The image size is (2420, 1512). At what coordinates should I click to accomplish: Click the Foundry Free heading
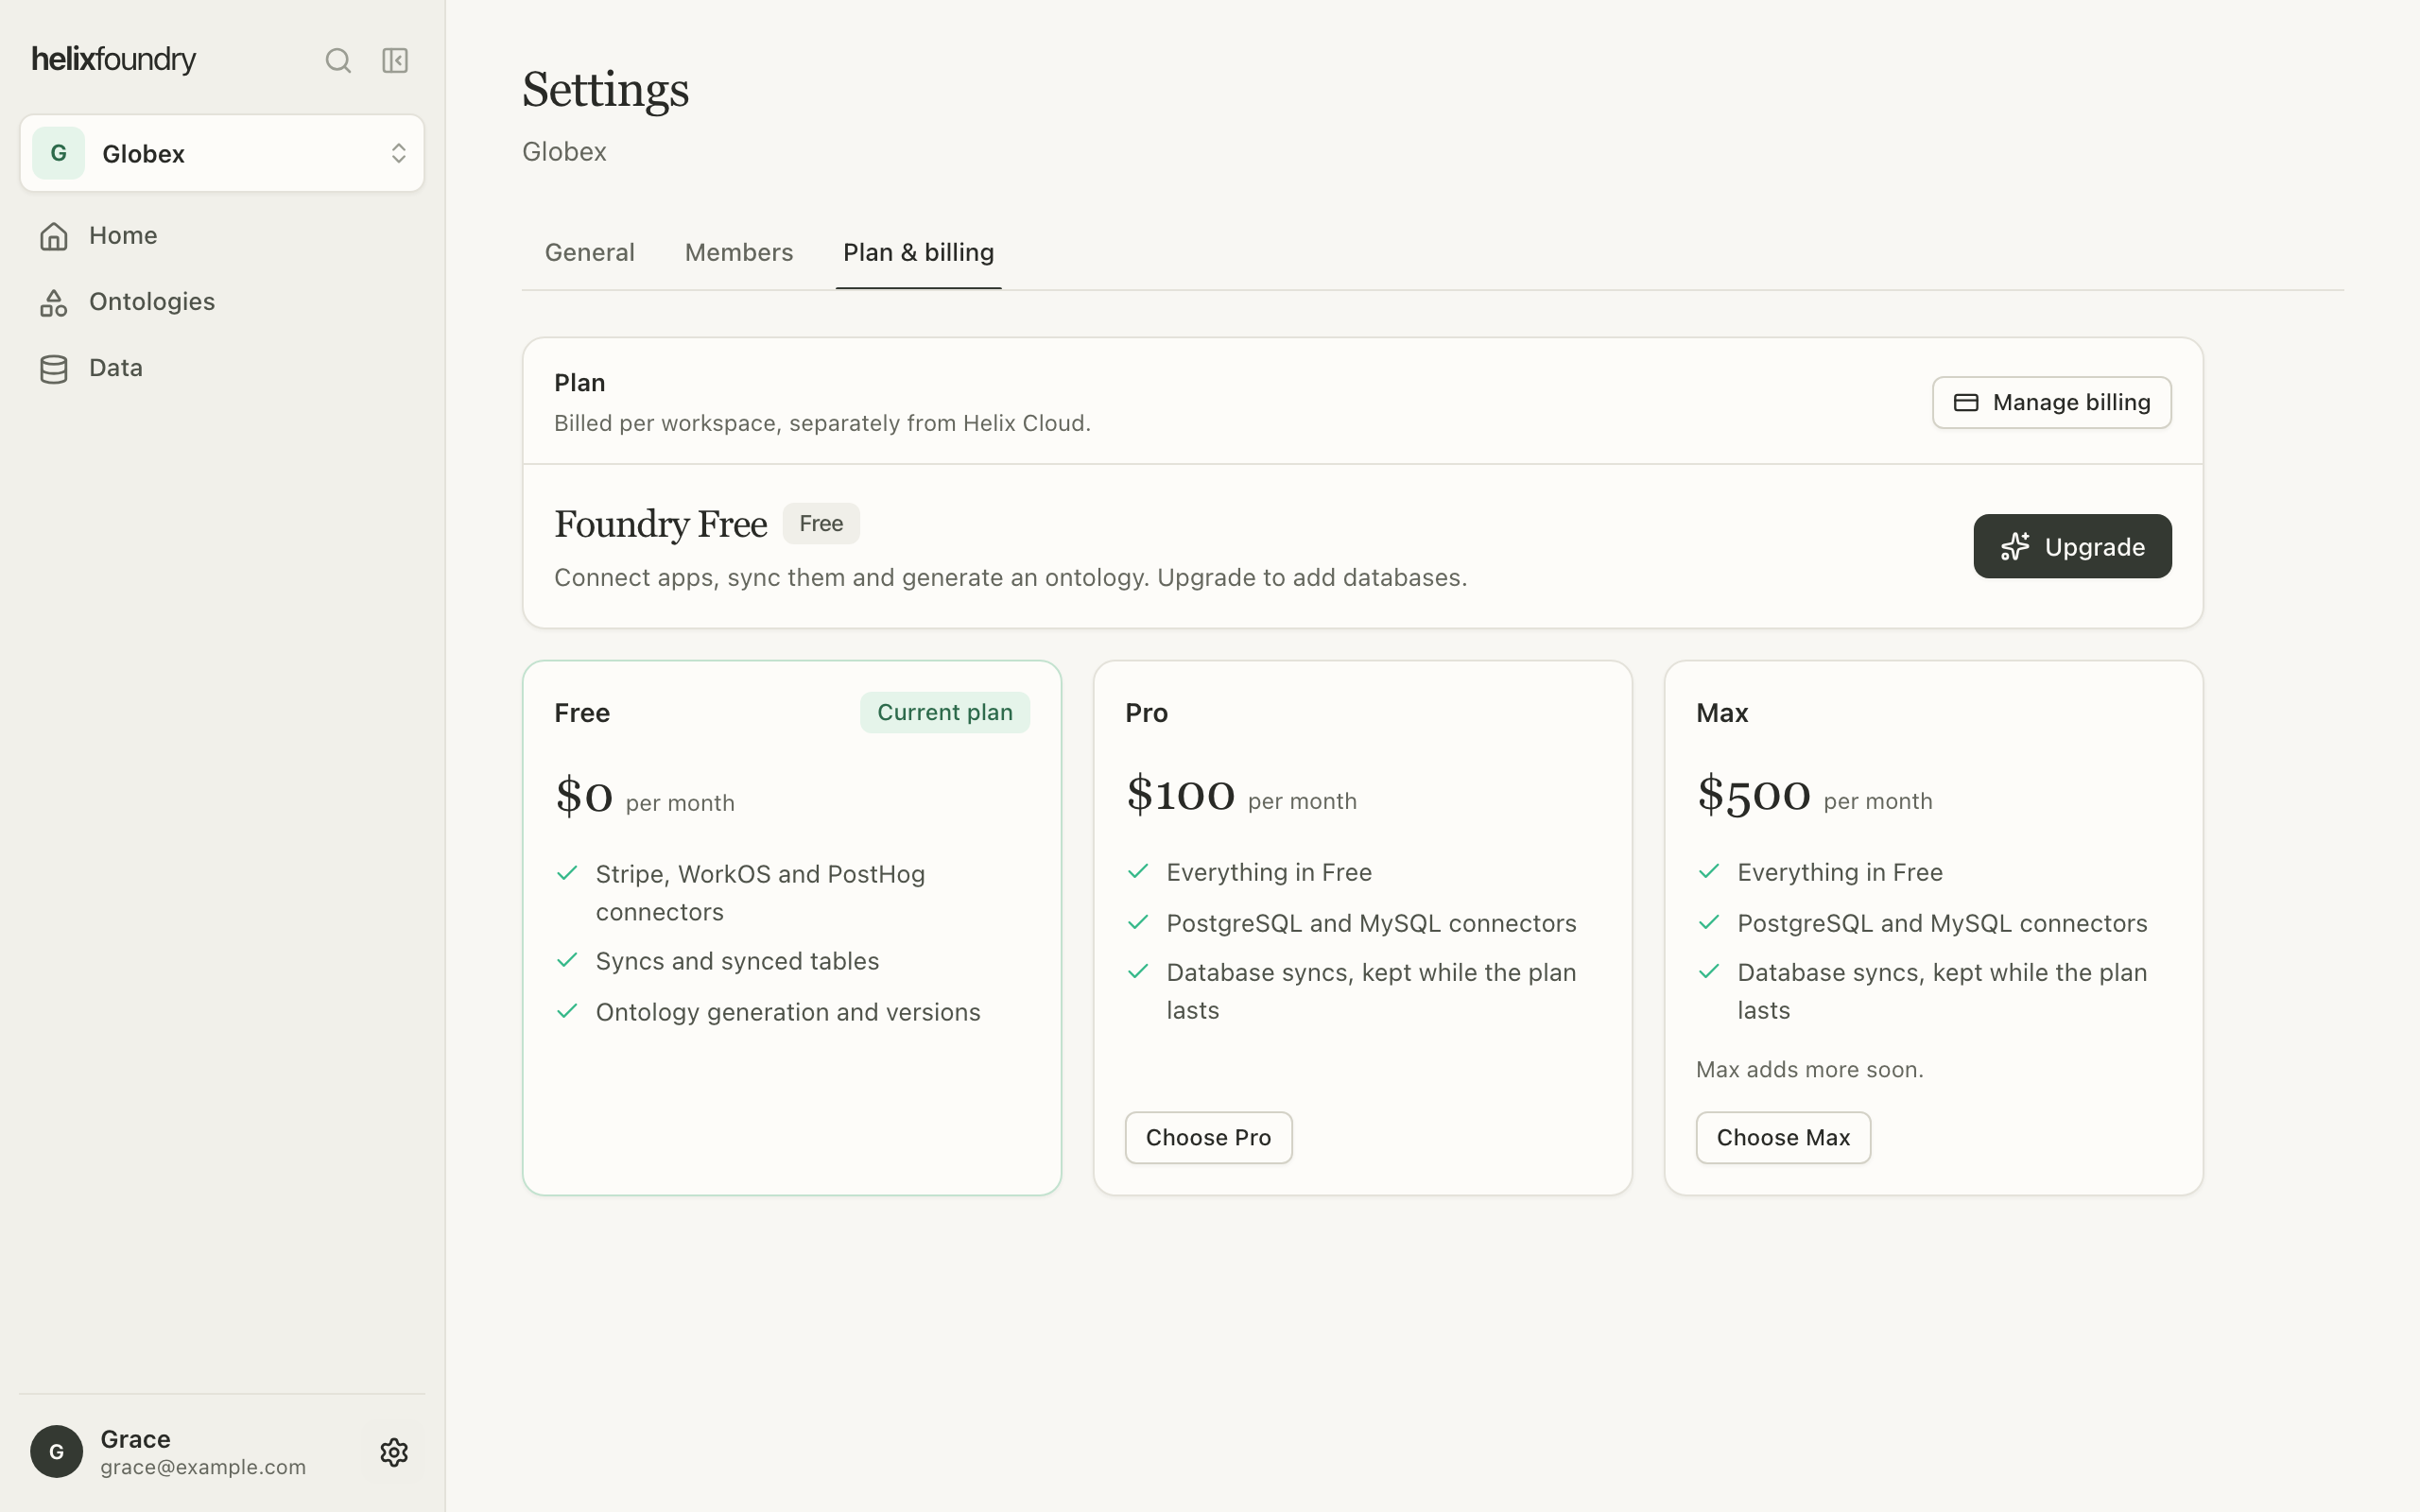pos(660,524)
